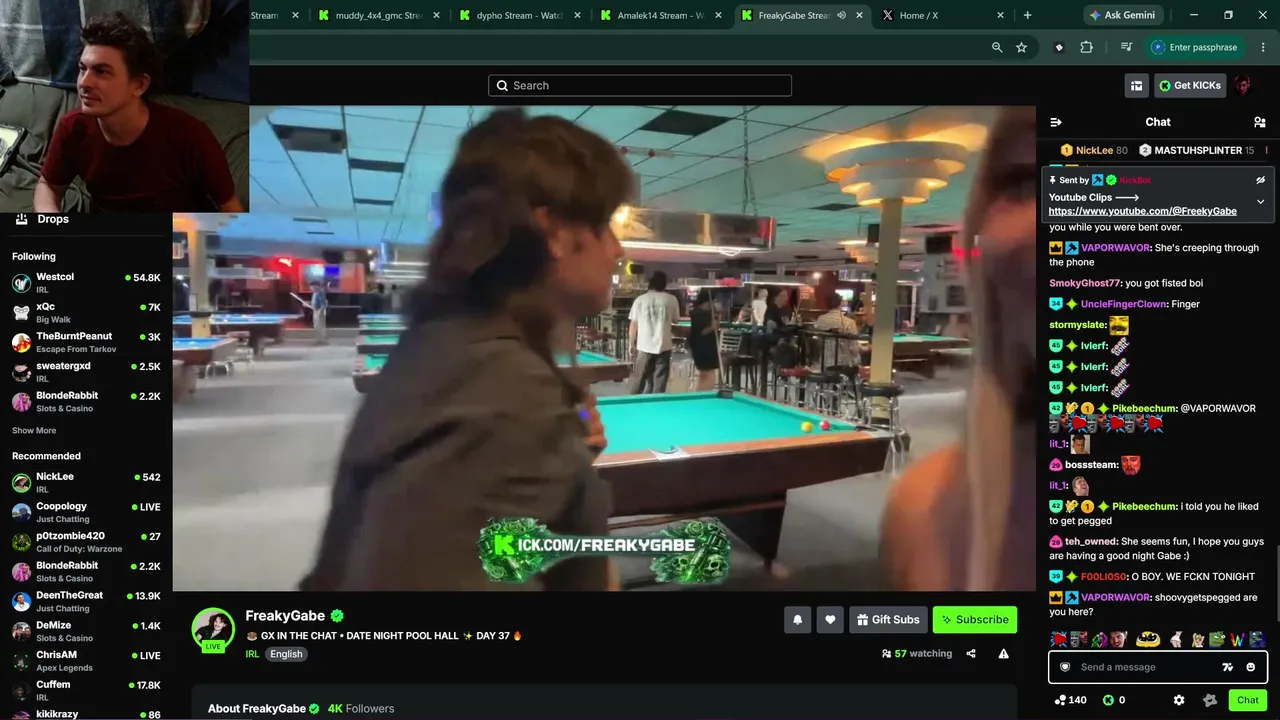Open the emoji picker in the message box
Screen dimensions: 1280x720
coord(1250,667)
